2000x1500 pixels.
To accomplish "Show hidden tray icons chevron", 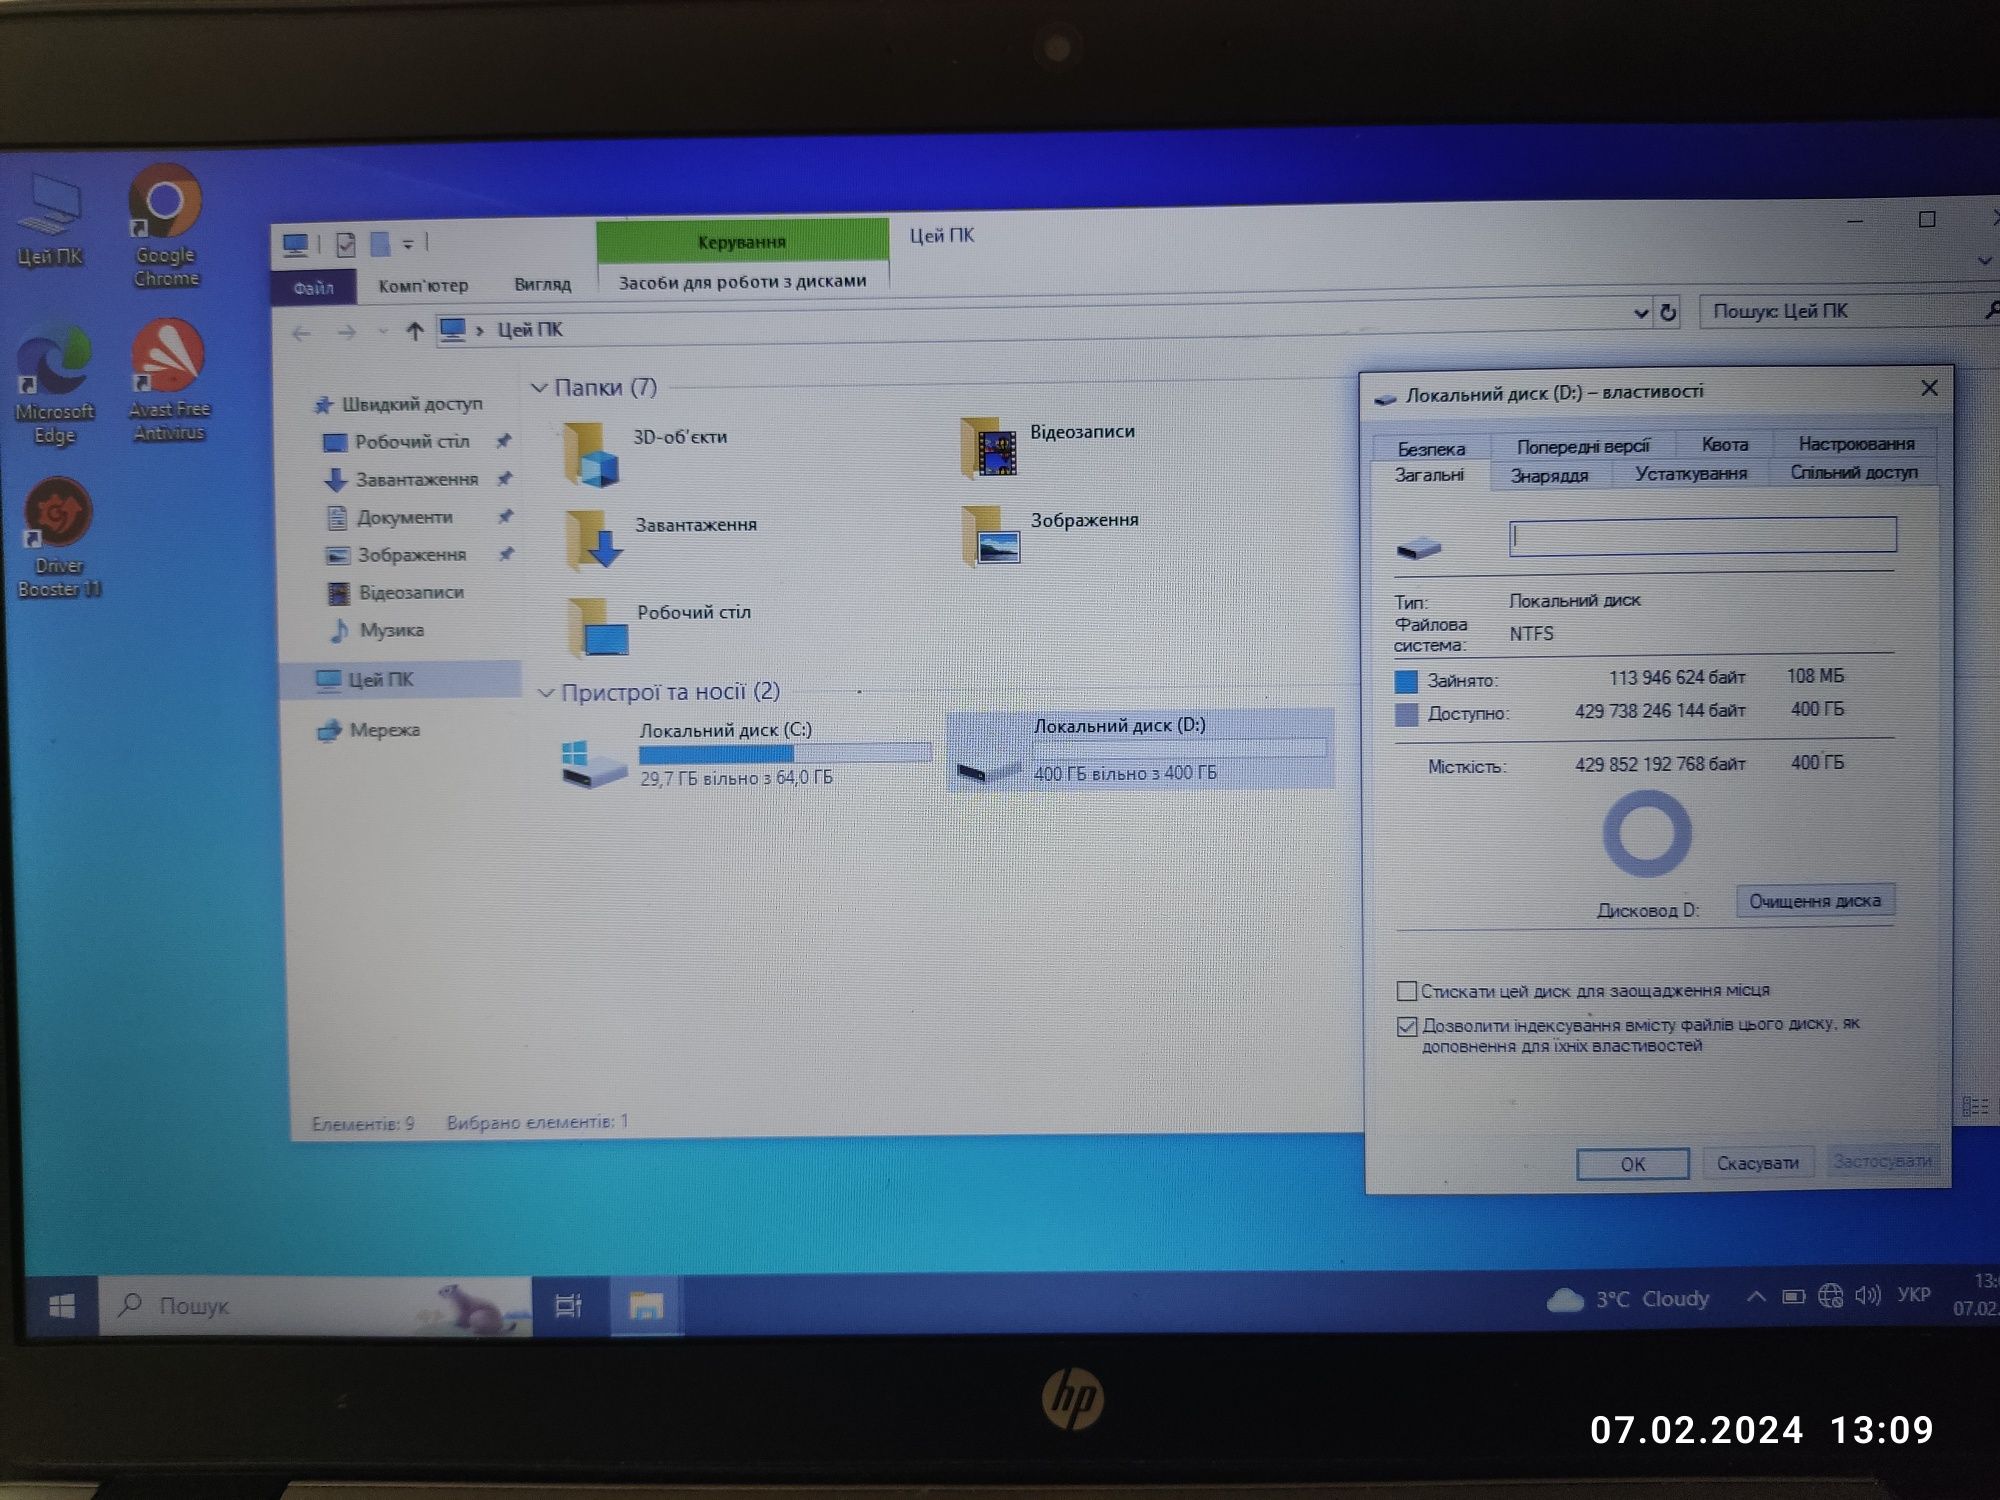I will click(x=1755, y=1297).
